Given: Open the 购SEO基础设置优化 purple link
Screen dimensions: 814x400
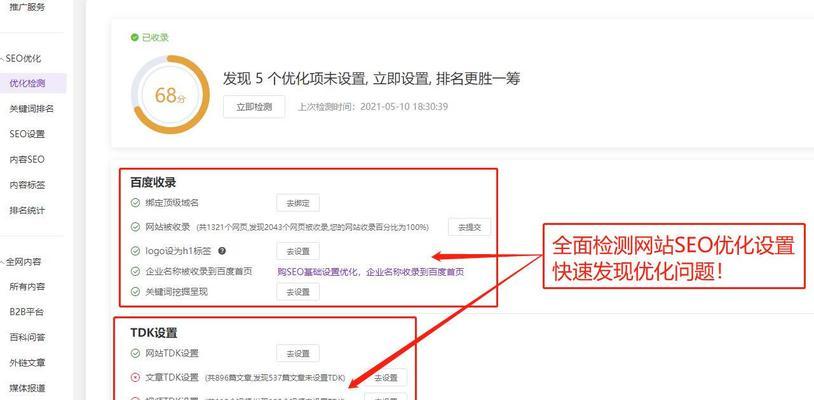Looking at the screenshot, I should pyautogui.click(x=371, y=272).
